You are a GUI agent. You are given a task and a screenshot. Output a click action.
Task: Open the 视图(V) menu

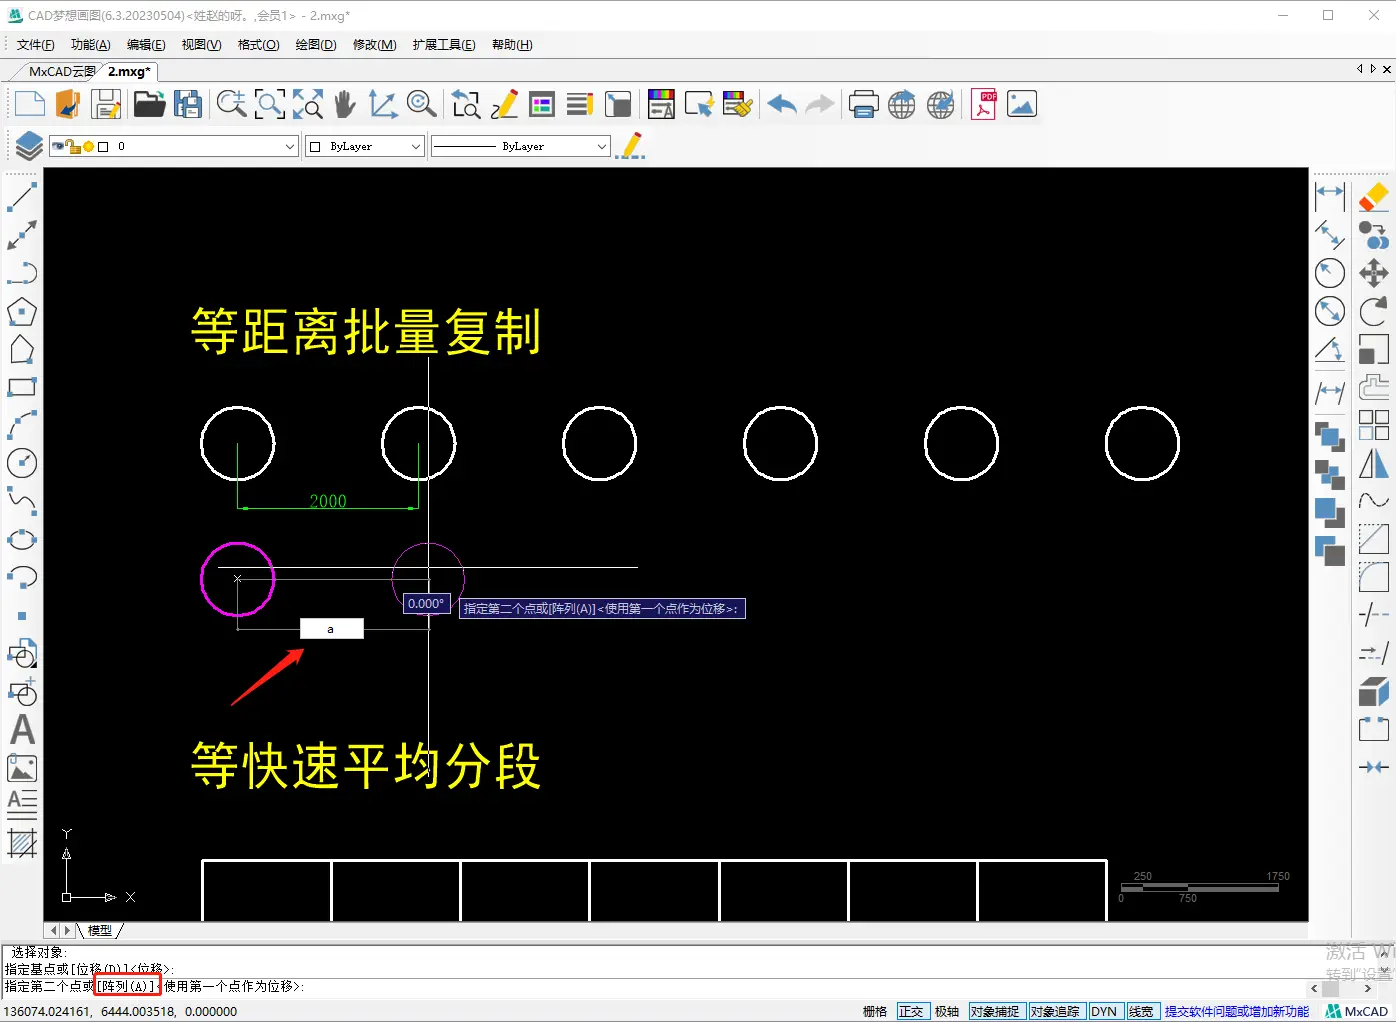(201, 45)
